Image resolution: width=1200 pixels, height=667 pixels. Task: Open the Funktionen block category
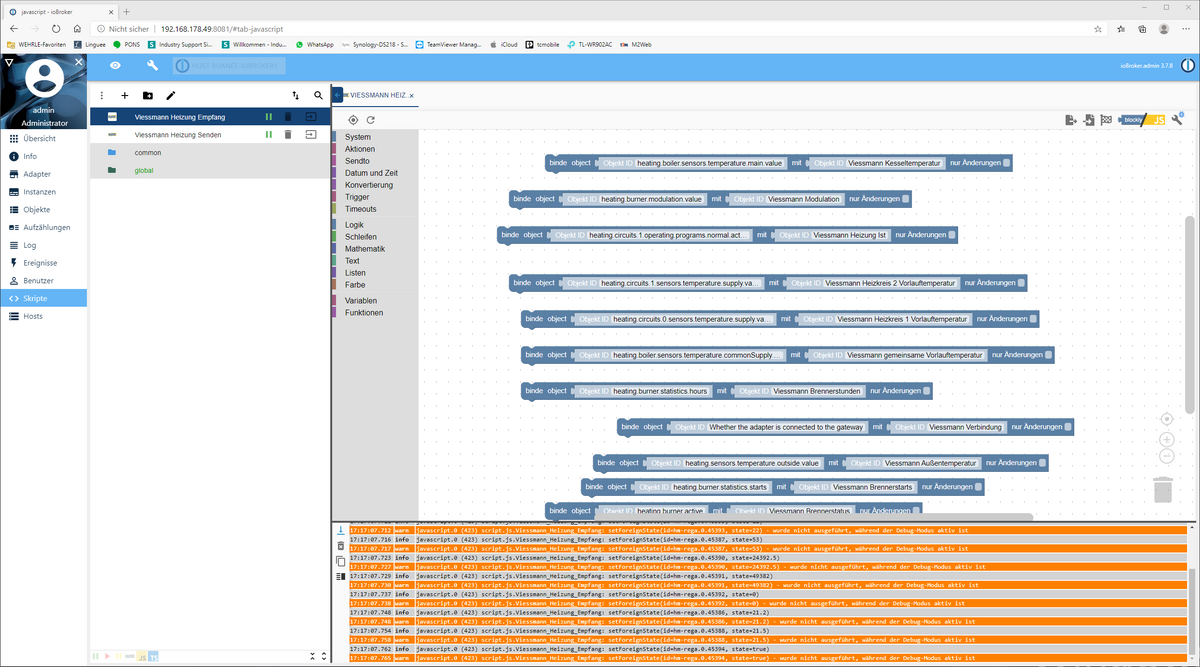(364, 313)
